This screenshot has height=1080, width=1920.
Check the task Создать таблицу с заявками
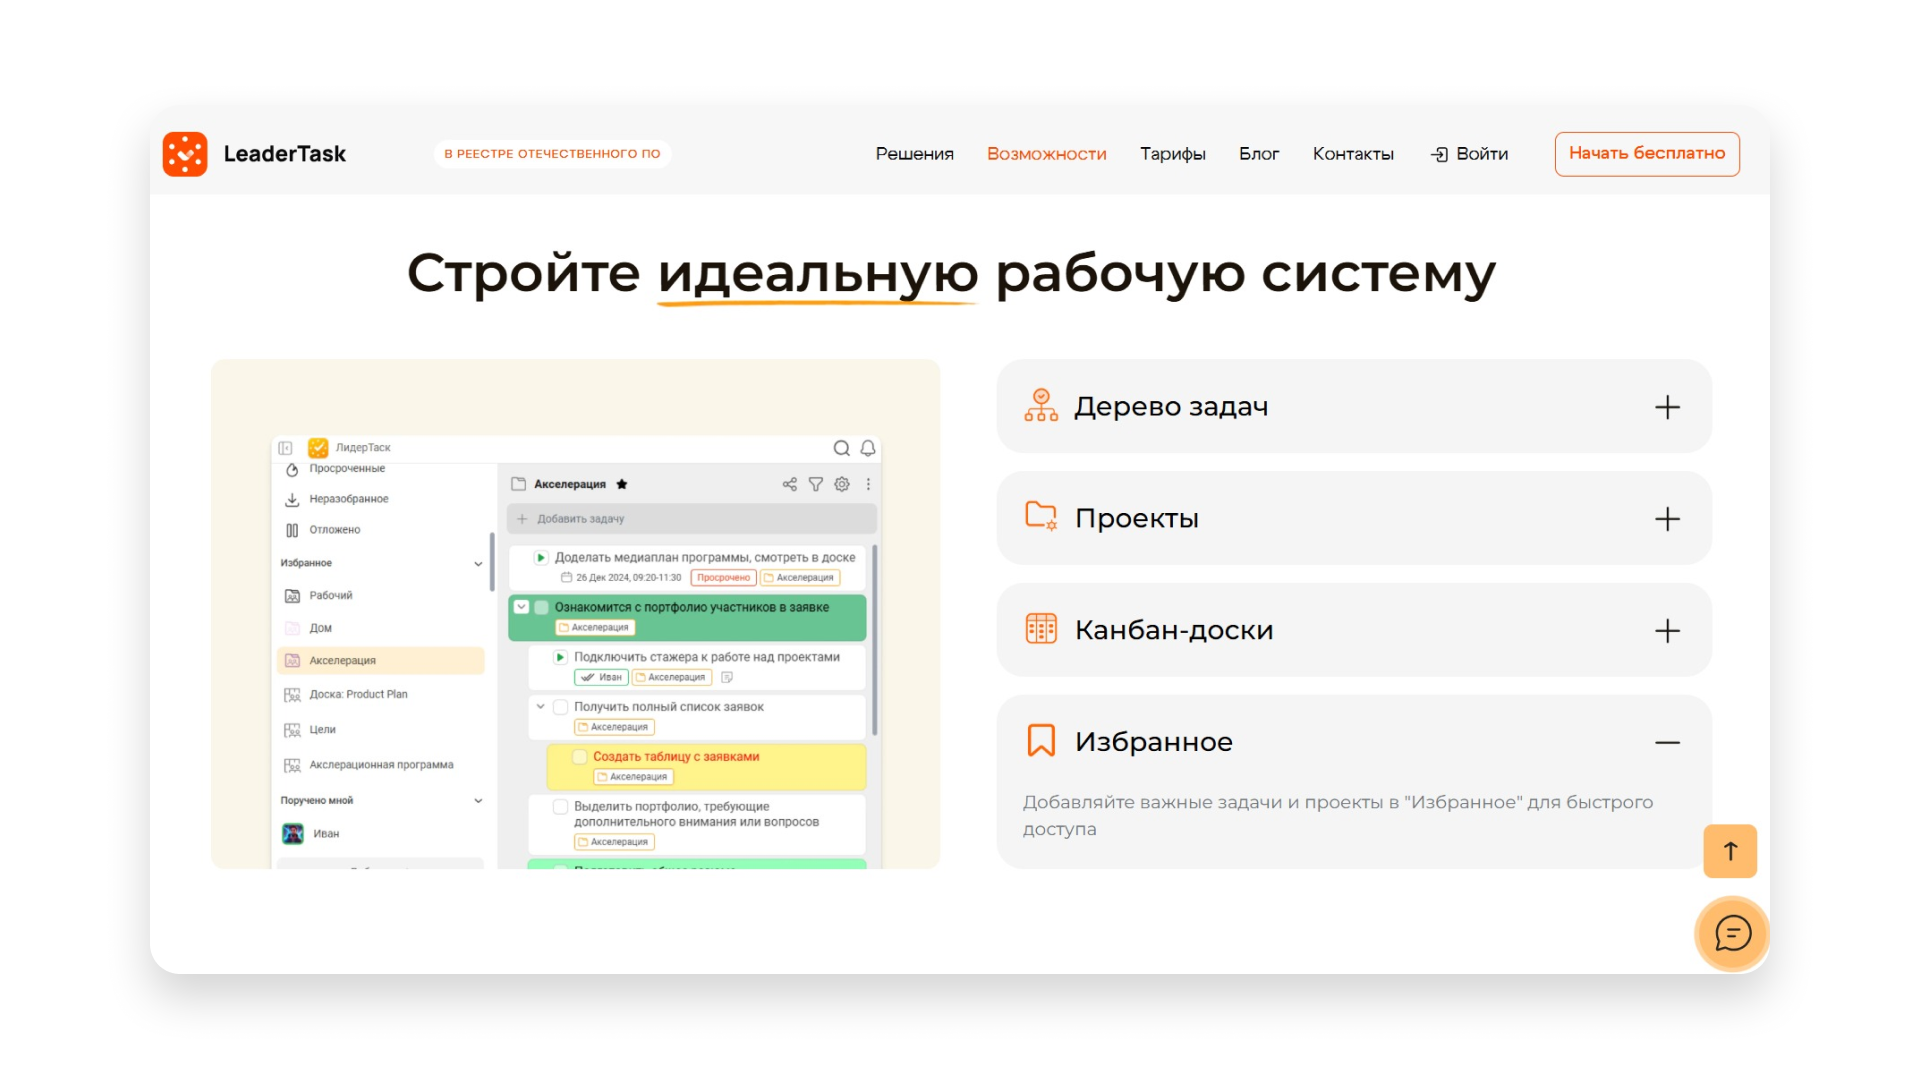(x=579, y=757)
